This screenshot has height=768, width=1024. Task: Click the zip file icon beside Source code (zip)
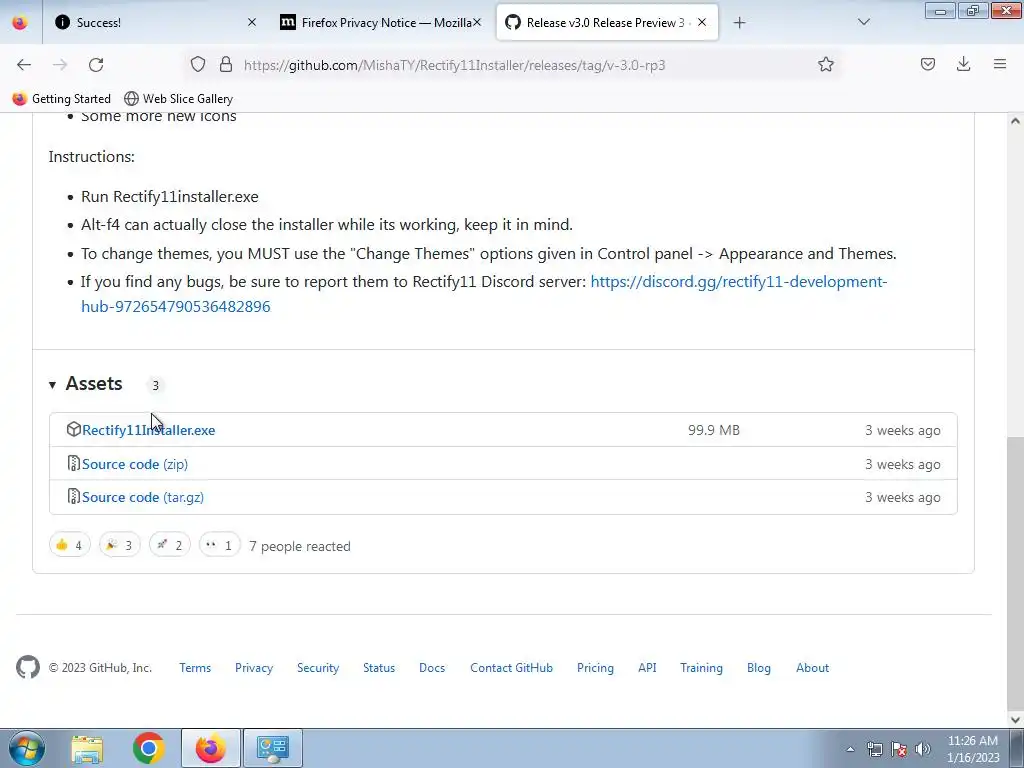[x=74, y=464]
